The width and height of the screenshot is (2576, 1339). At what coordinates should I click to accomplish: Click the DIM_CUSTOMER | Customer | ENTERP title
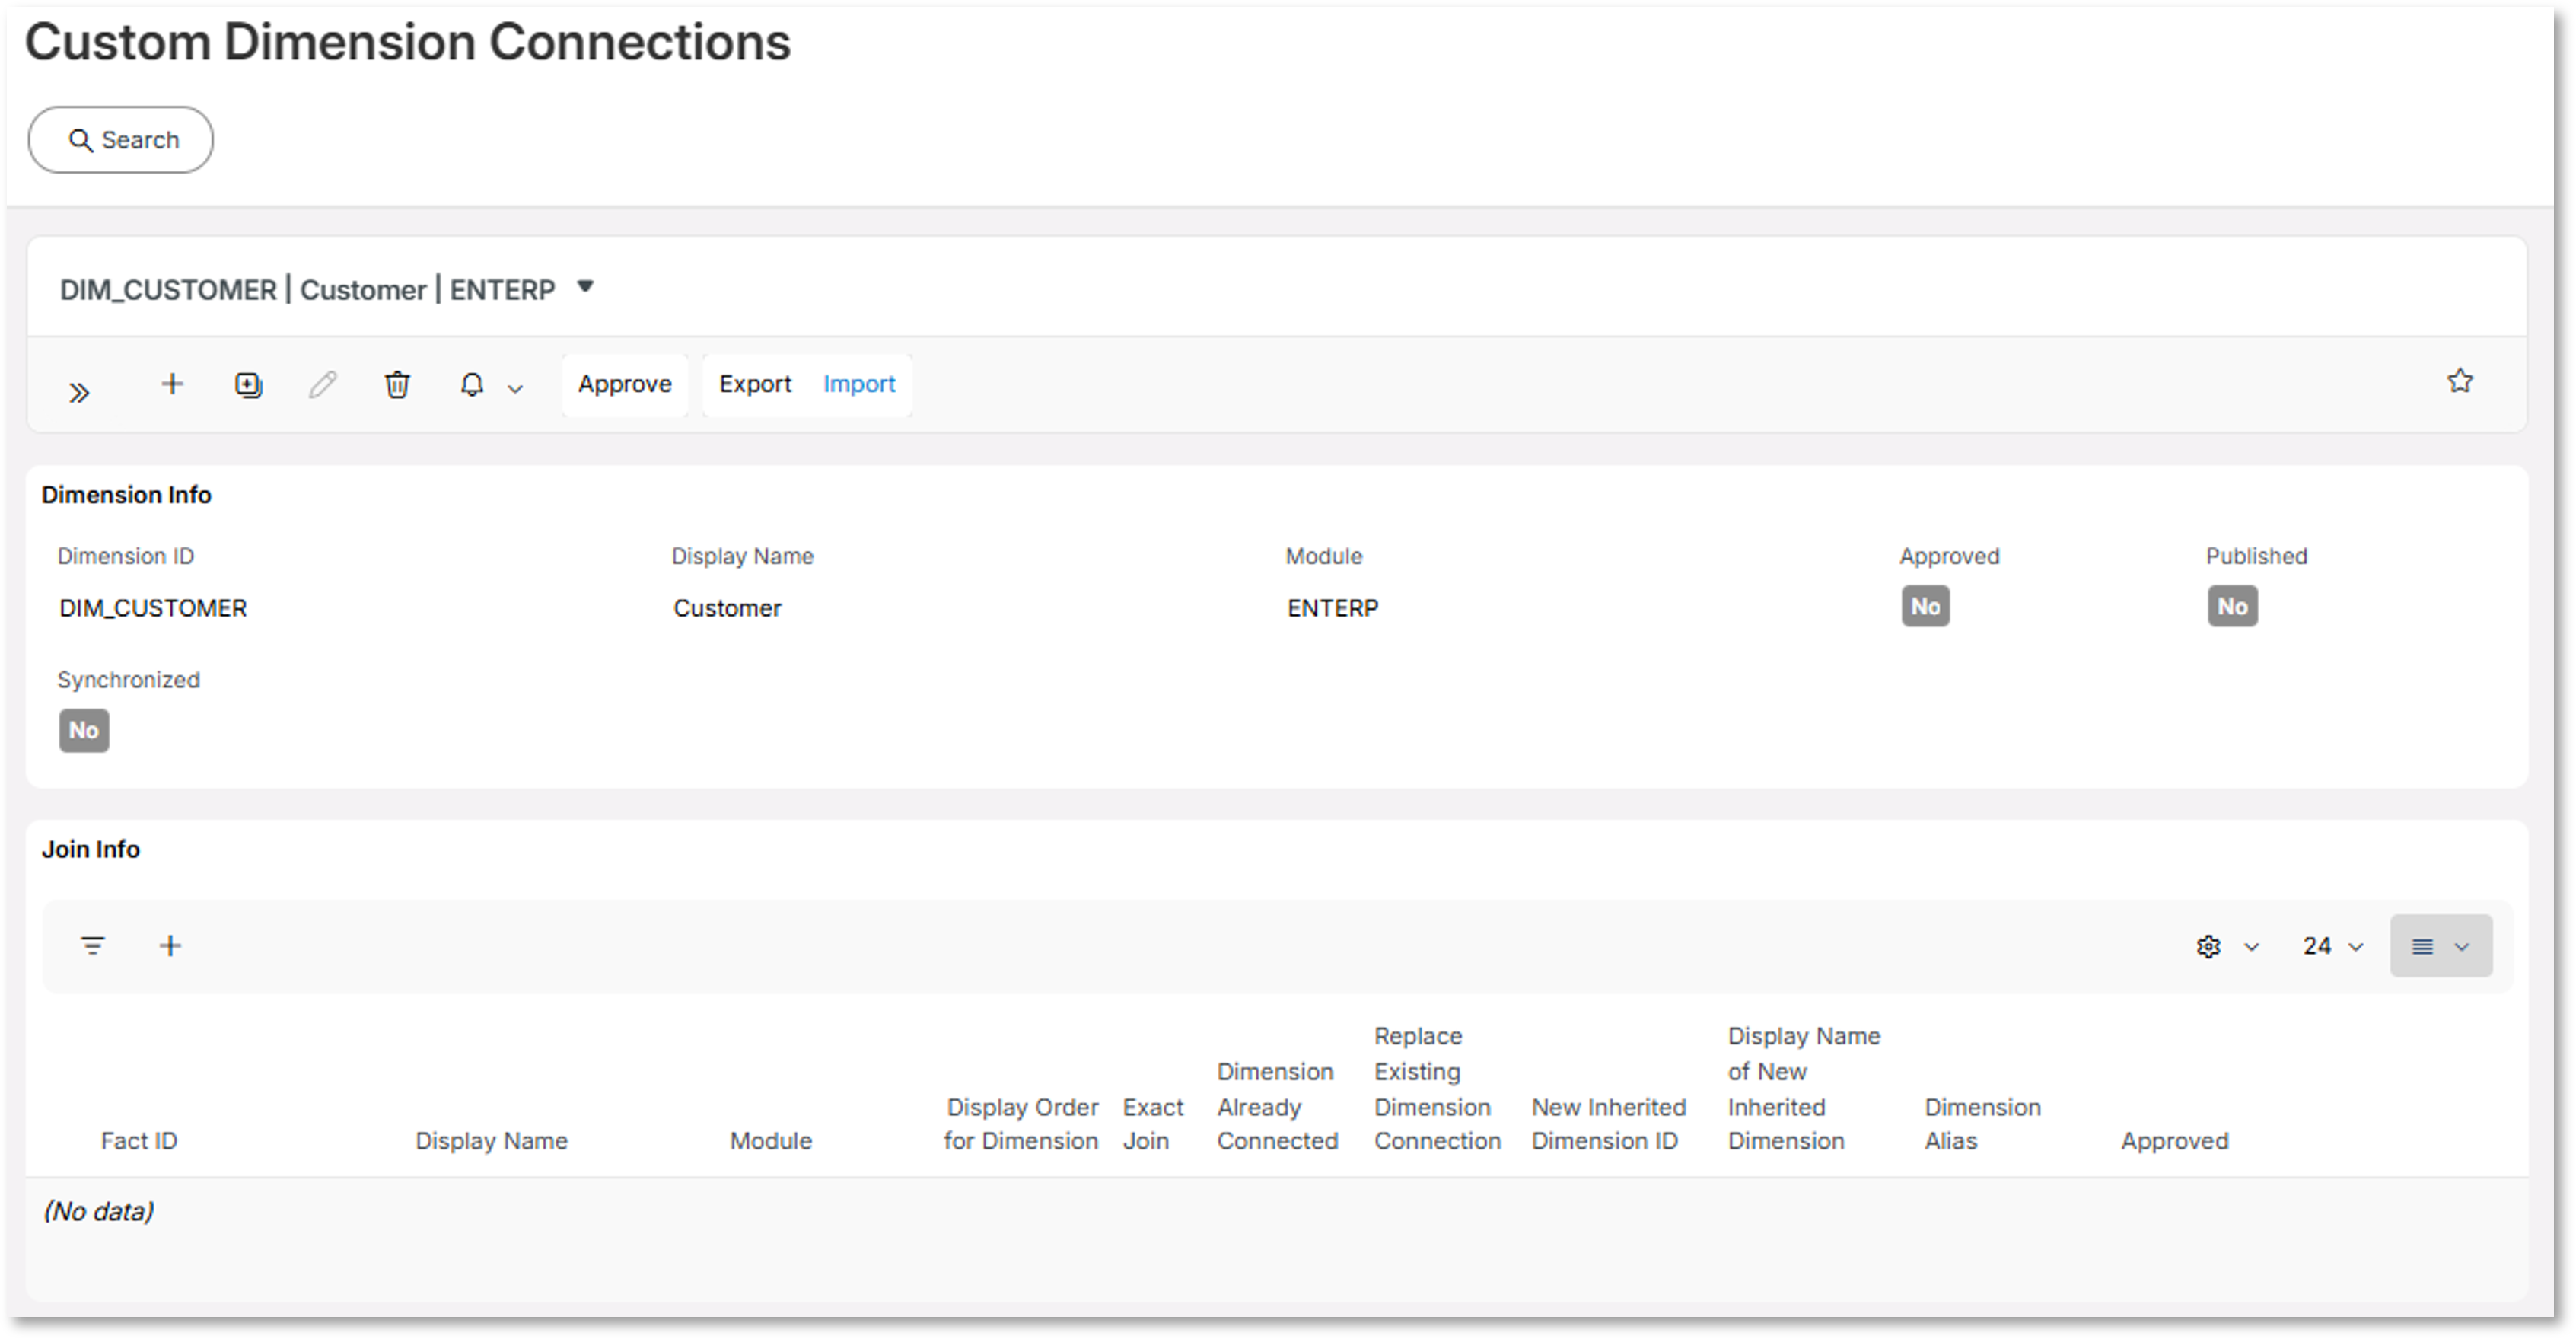[x=307, y=289]
